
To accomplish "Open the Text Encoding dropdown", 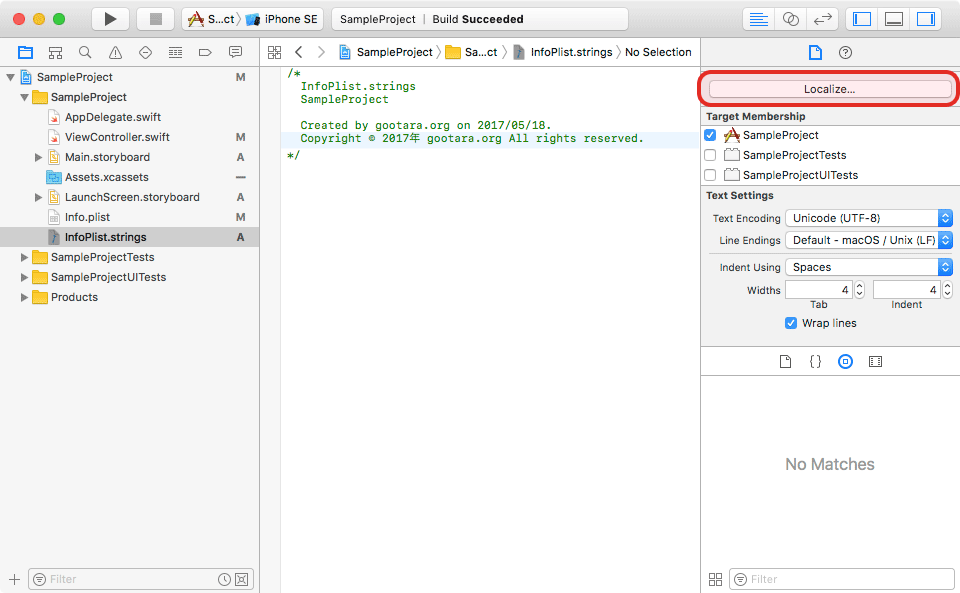I will [x=869, y=218].
